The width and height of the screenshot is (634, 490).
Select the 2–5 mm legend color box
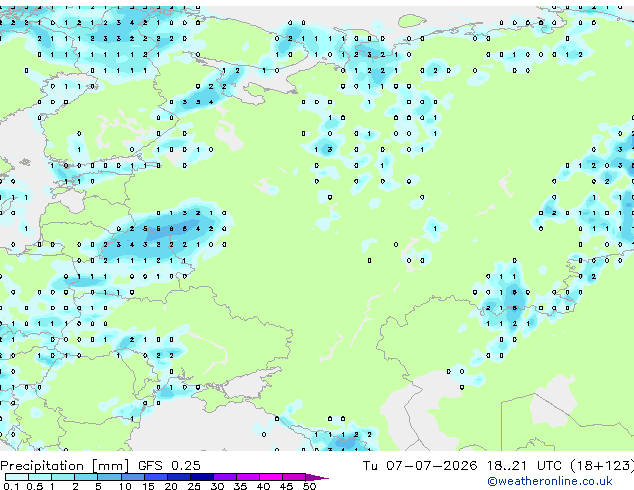click(86, 477)
